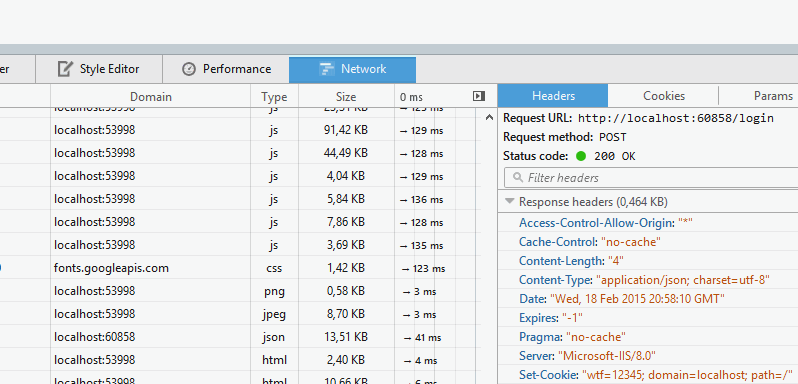
Task: Switch to the Cookies details tab
Action: point(664,96)
